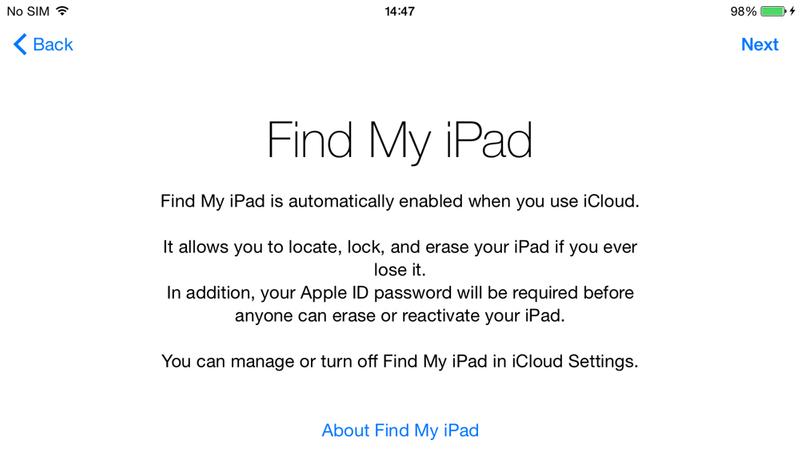The width and height of the screenshot is (800, 466).
Task: Tap the charging lightning bolt icon
Action: coord(792,11)
